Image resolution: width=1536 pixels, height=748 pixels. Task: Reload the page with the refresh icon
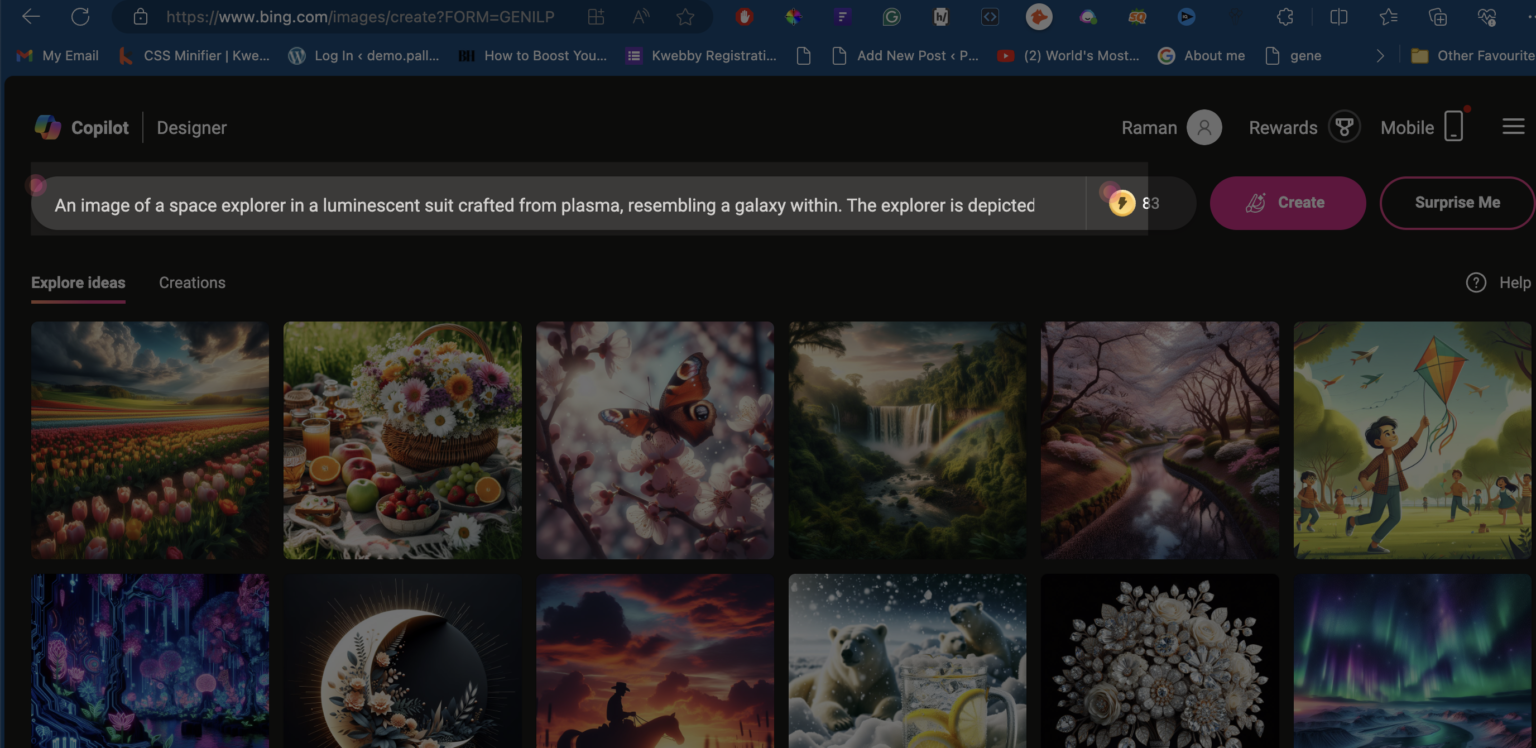click(81, 17)
